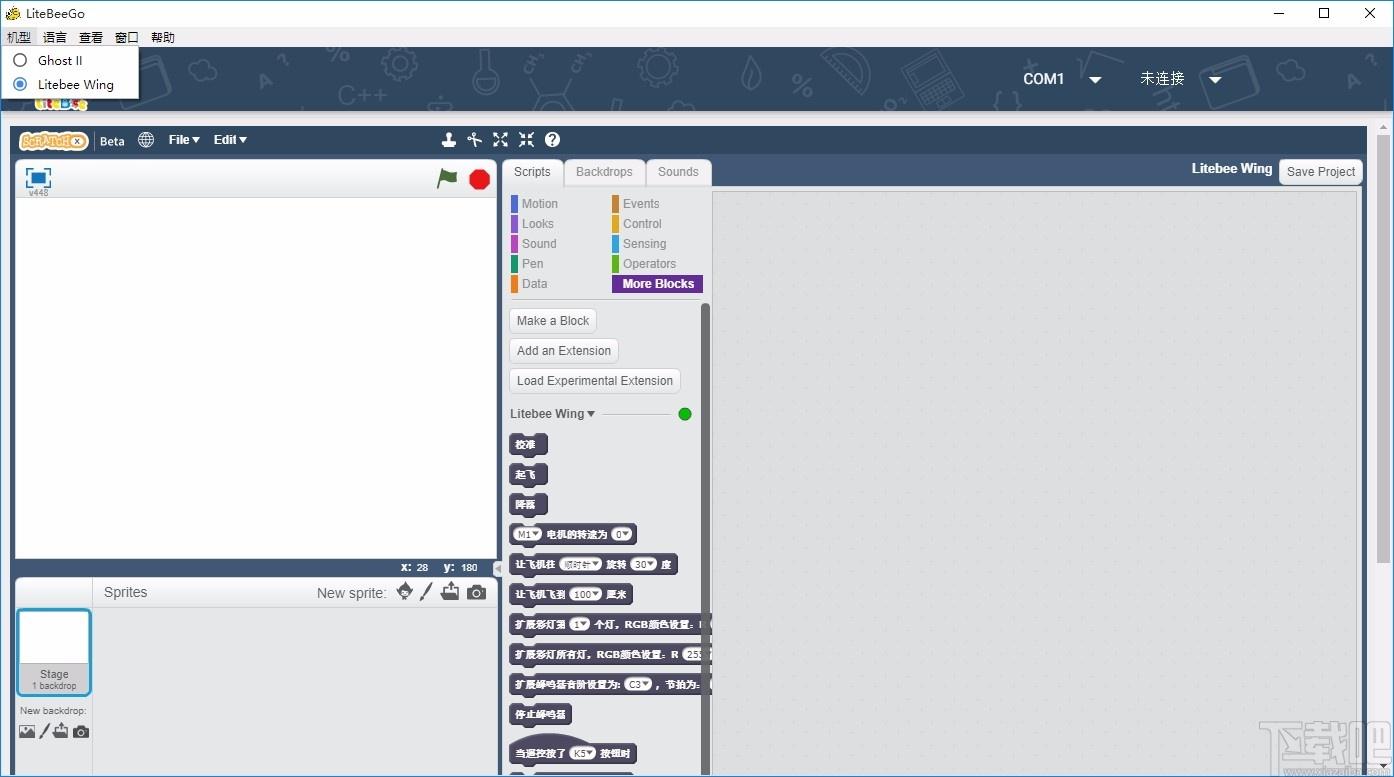Open the 机型 menu
This screenshot has height=777, width=1394.
(19, 37)
